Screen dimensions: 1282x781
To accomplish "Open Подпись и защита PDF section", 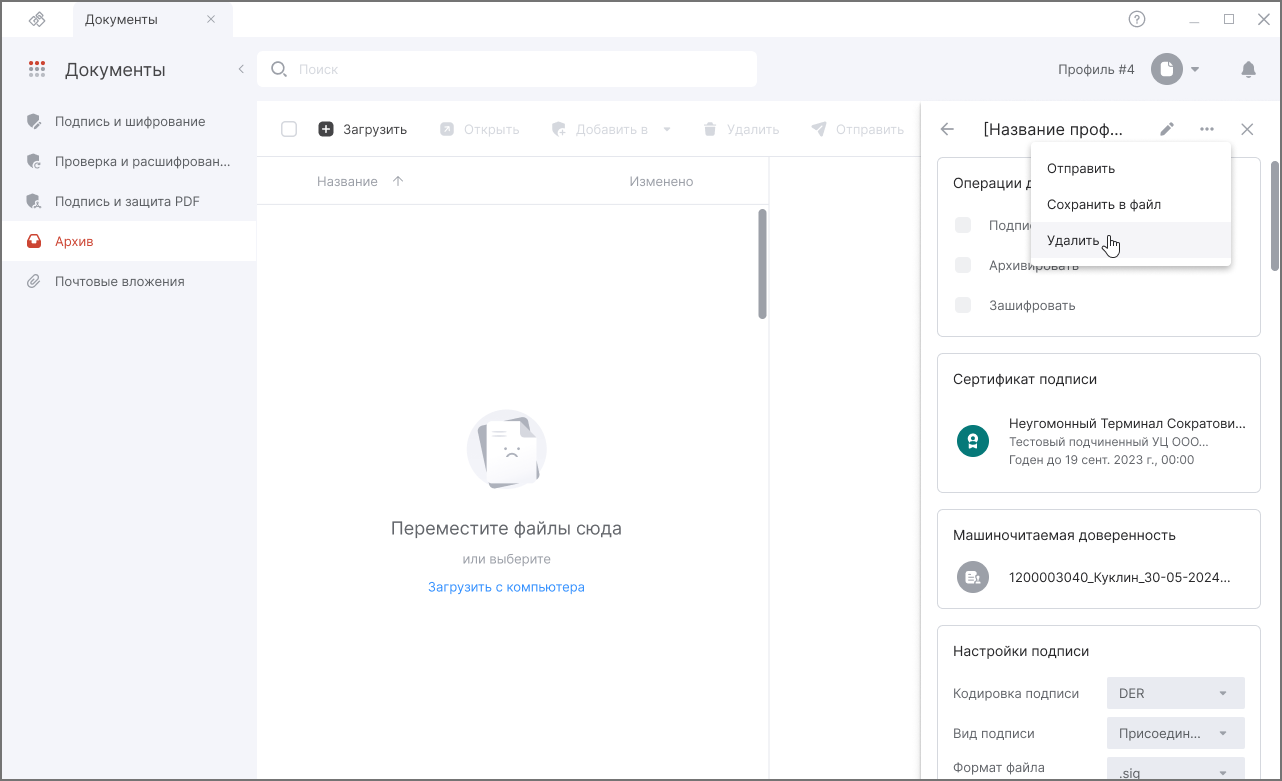I will pyautogui.click(x=129, y=201).
